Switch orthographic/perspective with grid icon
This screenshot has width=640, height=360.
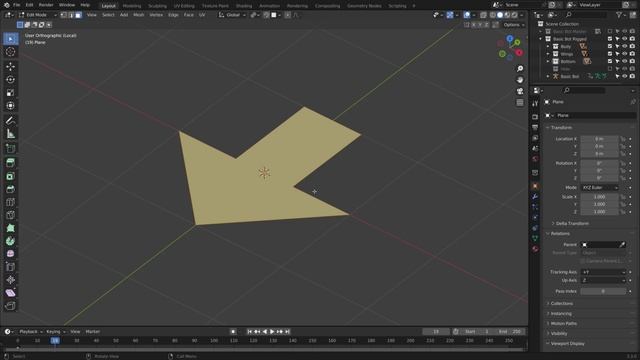[x=520, y=102]
